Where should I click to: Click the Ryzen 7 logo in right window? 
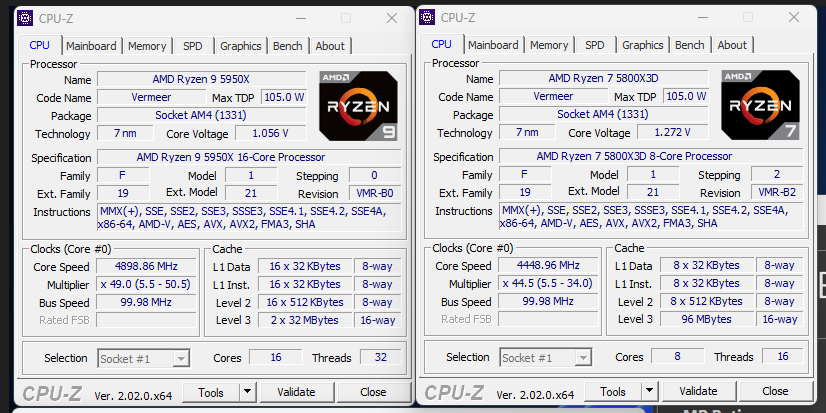click(x=761, y=105)
